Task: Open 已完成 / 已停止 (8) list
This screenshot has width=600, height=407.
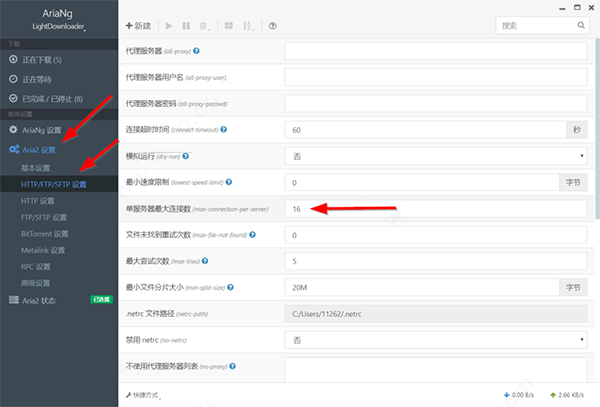Action: pyautogui.click(x=59, y=99)
